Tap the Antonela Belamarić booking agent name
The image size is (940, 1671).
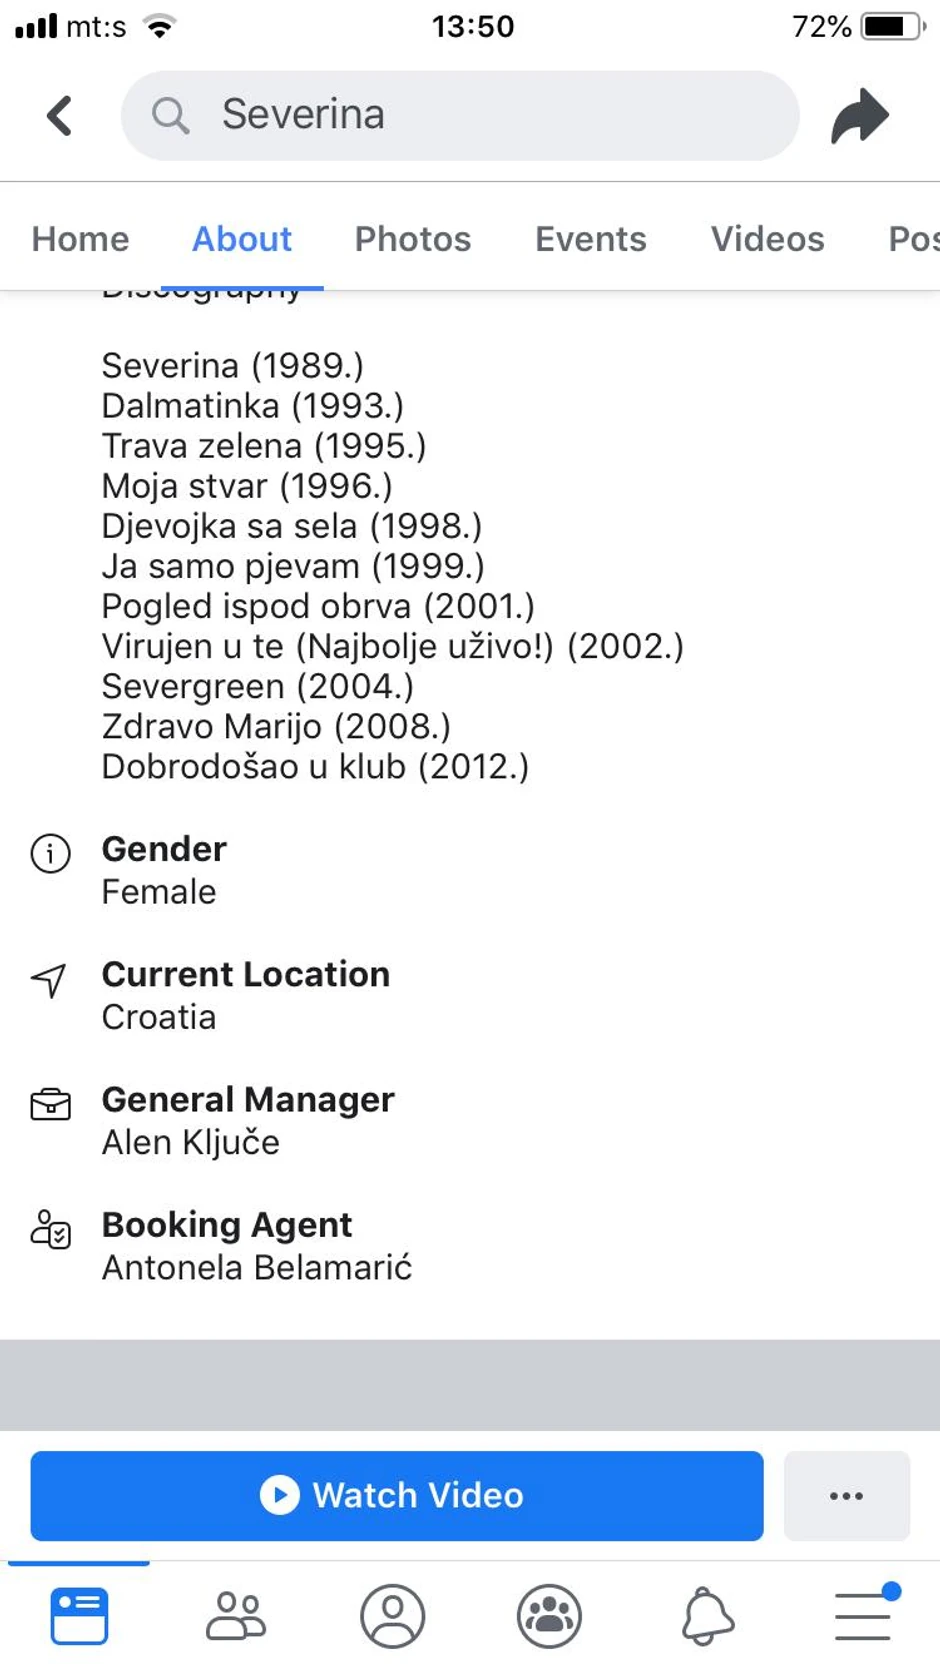click(x=257, y=1268)
